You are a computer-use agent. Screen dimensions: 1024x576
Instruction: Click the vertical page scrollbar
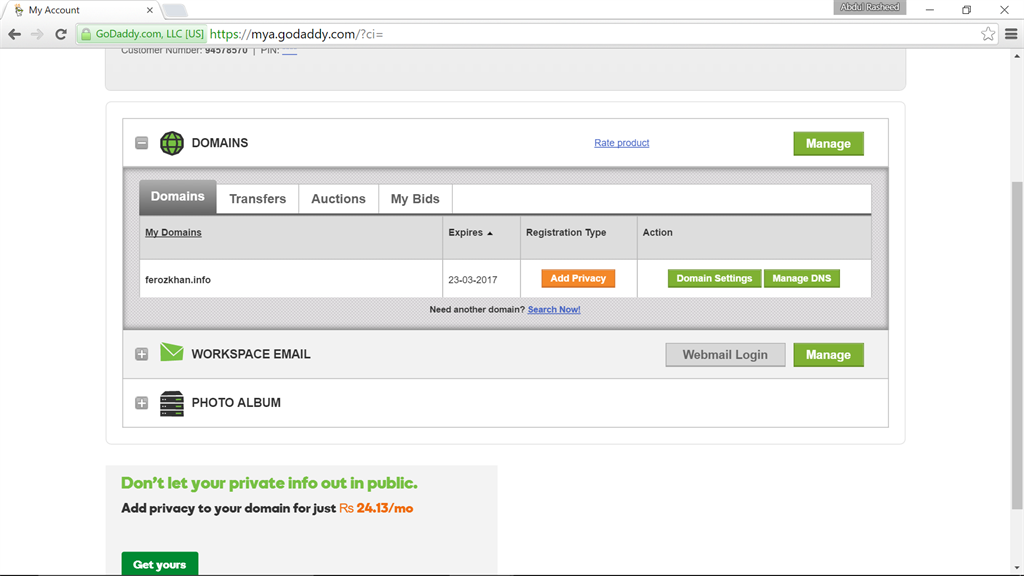pyautogui.click(x=1017, y=345)
